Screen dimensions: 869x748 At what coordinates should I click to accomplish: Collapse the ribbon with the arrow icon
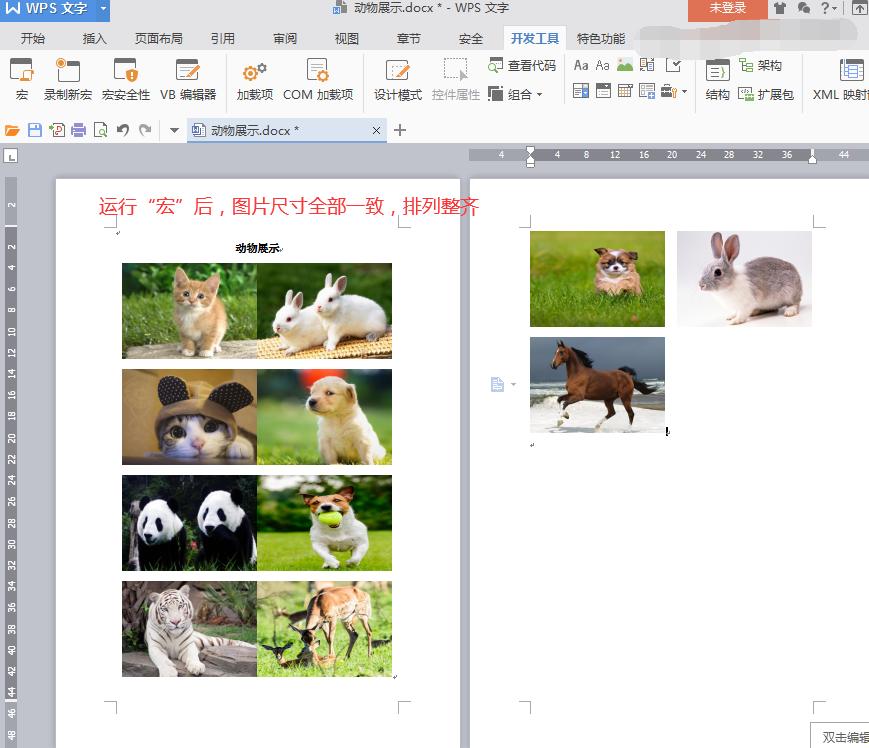(x=860, y=9)
